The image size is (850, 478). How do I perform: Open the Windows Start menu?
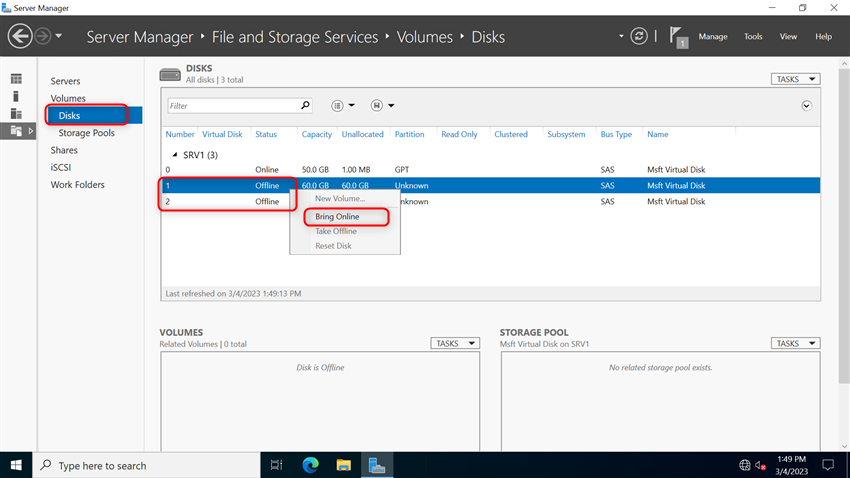(16, 466)
